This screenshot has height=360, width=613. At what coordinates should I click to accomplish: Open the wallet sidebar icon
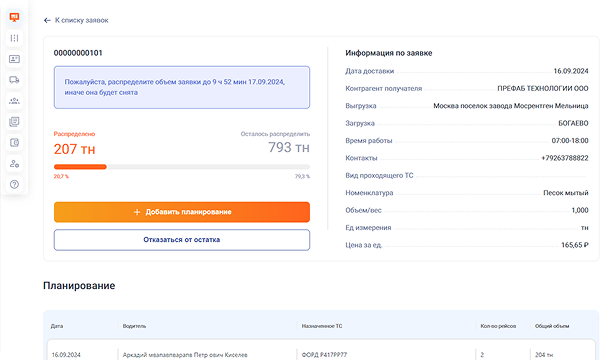(x=14, y=143)
